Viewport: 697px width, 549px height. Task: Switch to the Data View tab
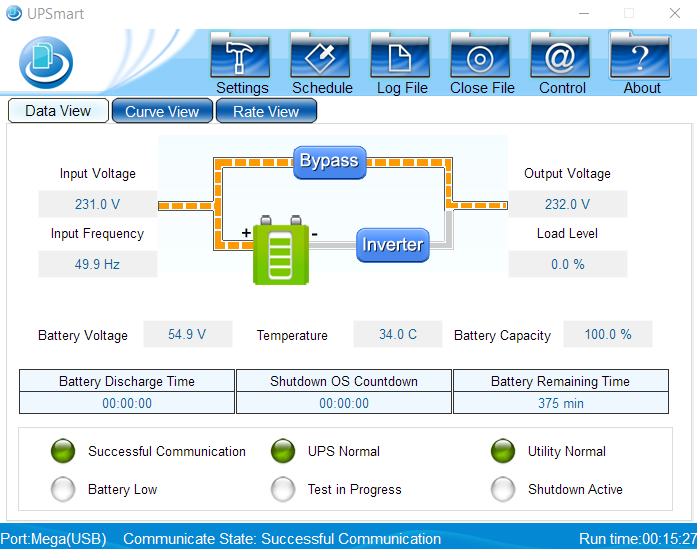(58, 111)
